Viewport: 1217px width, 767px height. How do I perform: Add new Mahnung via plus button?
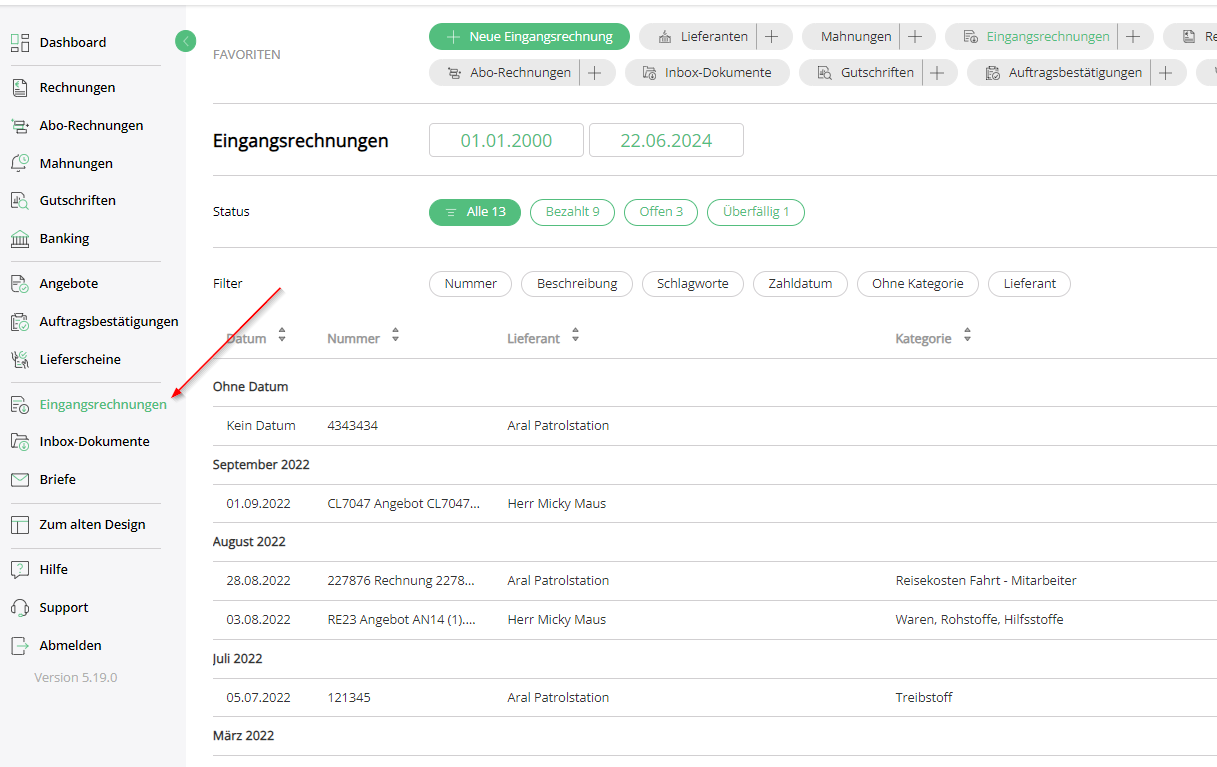pos(916,36)
